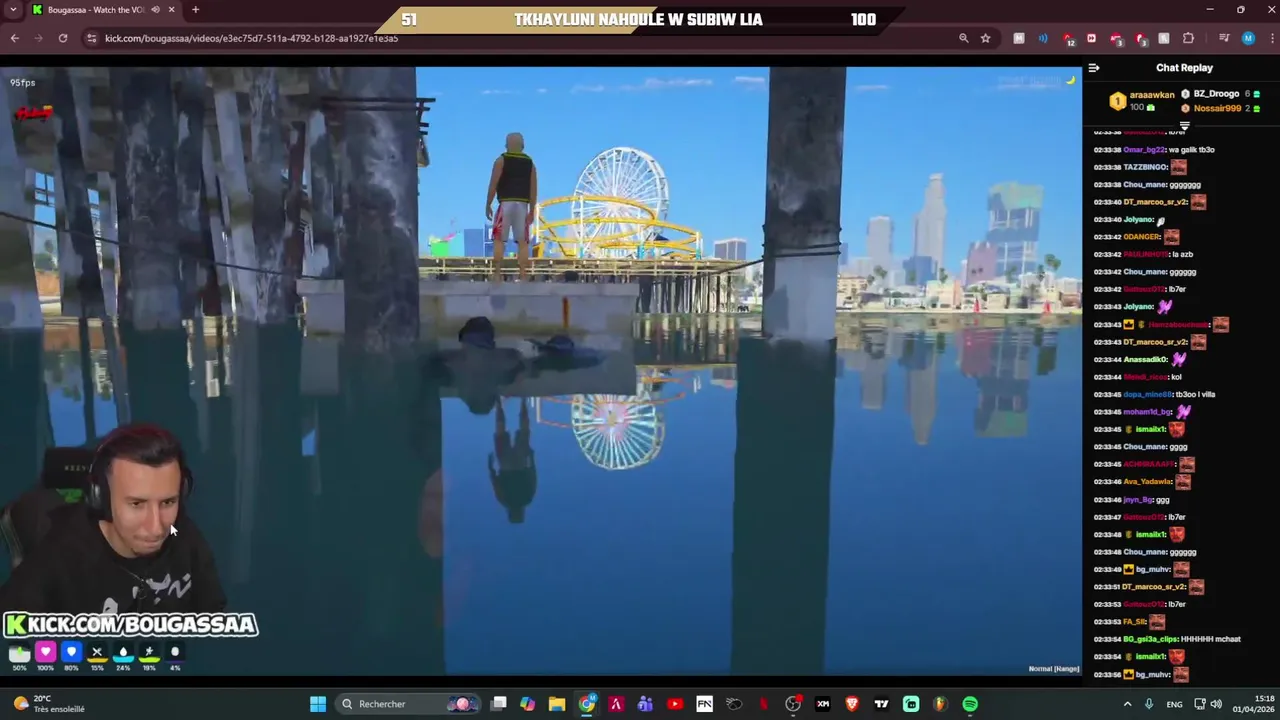This screenshot has height=720, width=1280.
Task: Open TradingView from taskbar
Action: click(x=881, y=704)
